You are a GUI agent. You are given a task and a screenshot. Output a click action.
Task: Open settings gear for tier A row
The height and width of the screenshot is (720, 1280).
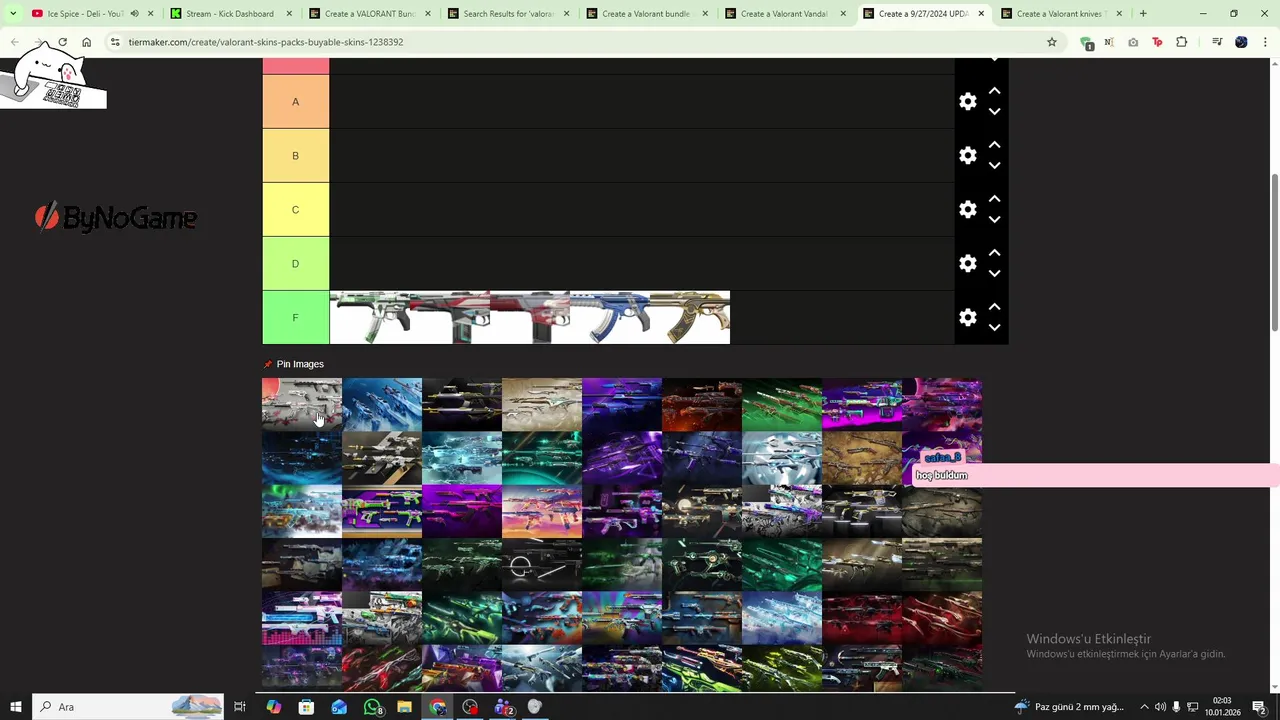click(x=967, y=102)
